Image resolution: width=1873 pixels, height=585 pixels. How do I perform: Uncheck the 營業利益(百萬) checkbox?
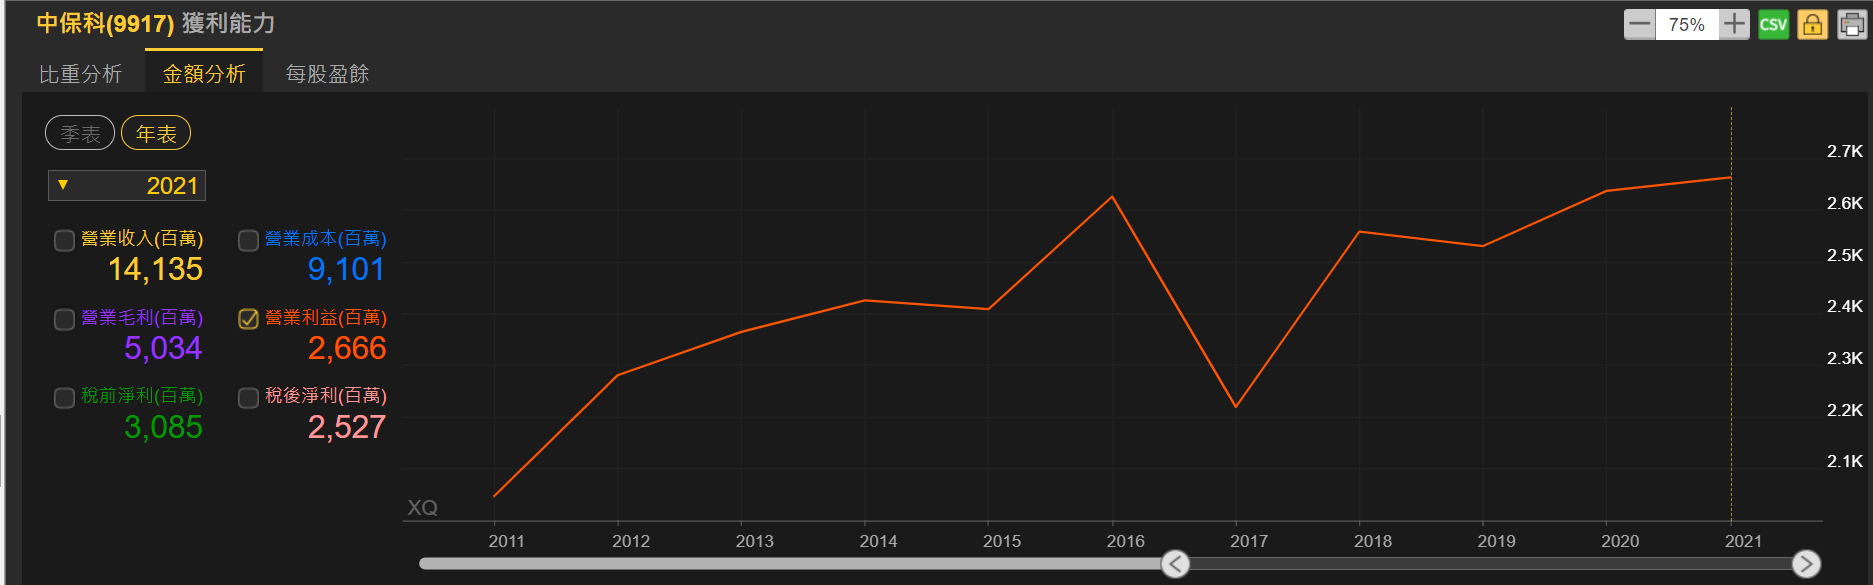click(248, 319)
